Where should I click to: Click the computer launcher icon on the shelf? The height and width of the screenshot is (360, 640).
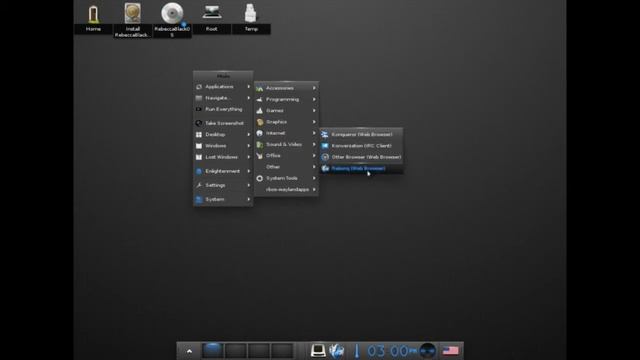coord(318,351)
